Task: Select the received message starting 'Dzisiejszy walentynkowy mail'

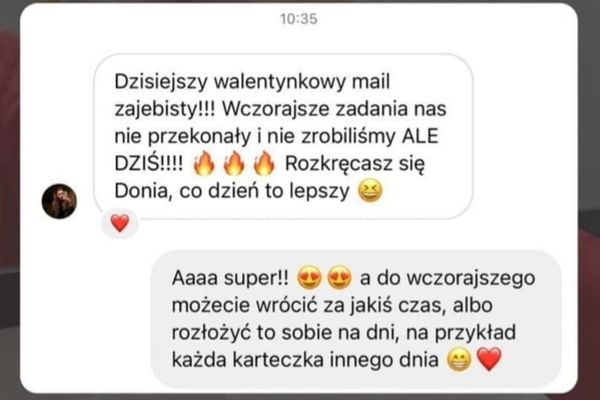Action: point(283,137)
